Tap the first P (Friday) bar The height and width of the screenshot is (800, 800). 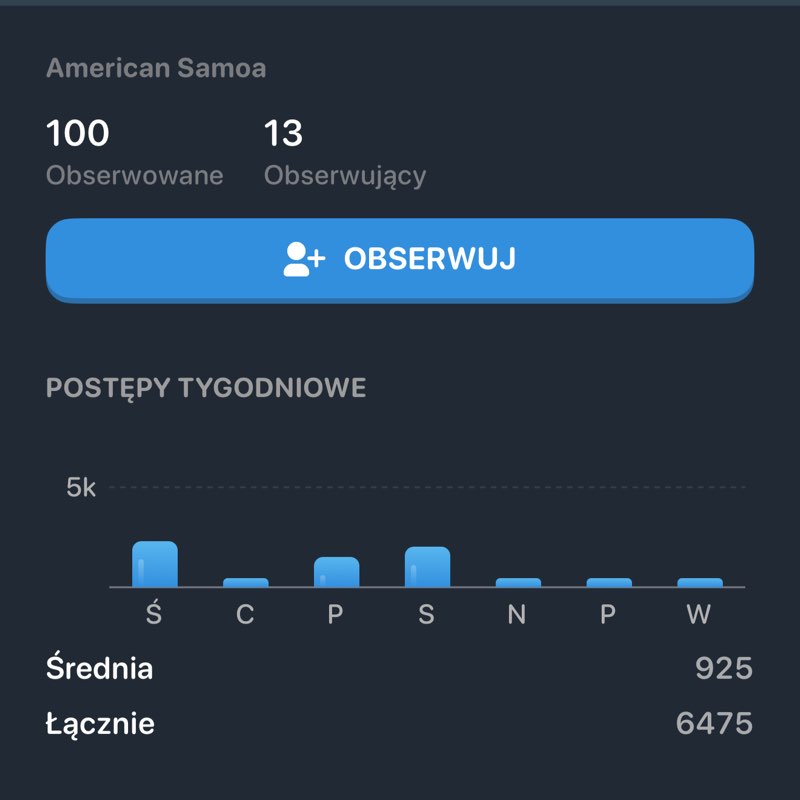tap(336, 571)
